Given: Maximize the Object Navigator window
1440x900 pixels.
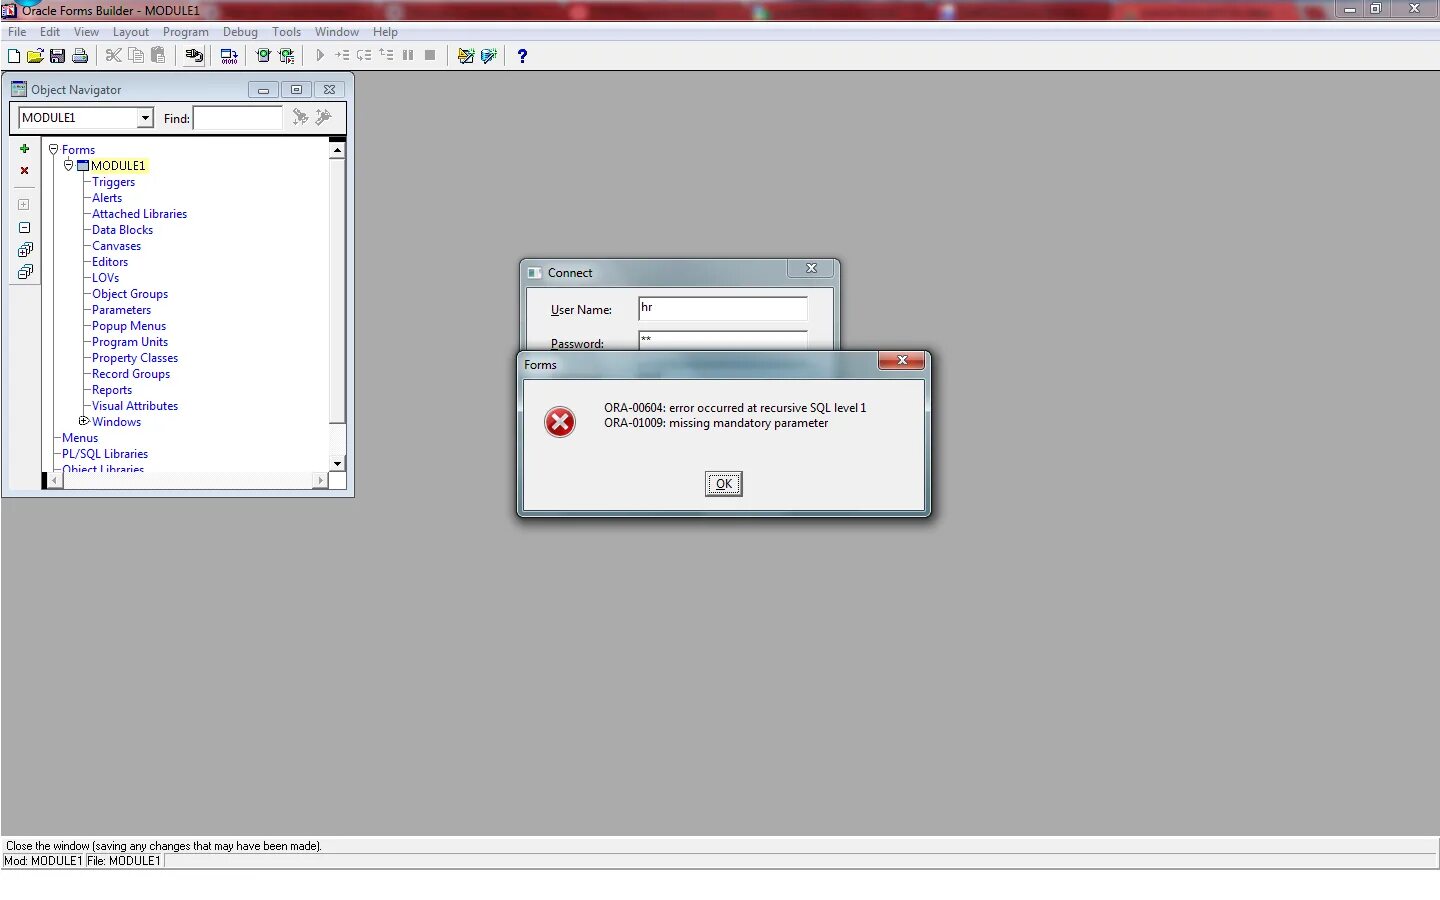Looking at the screenshot, I should tap(296, 90).
